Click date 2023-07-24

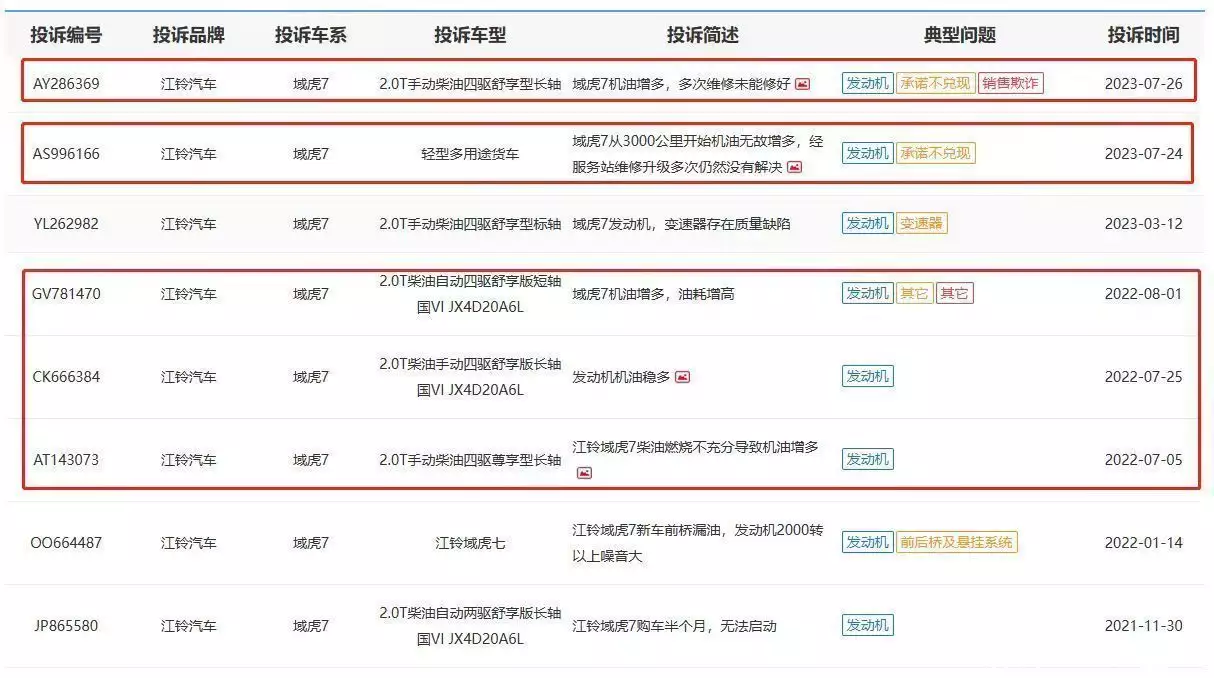1143,154
